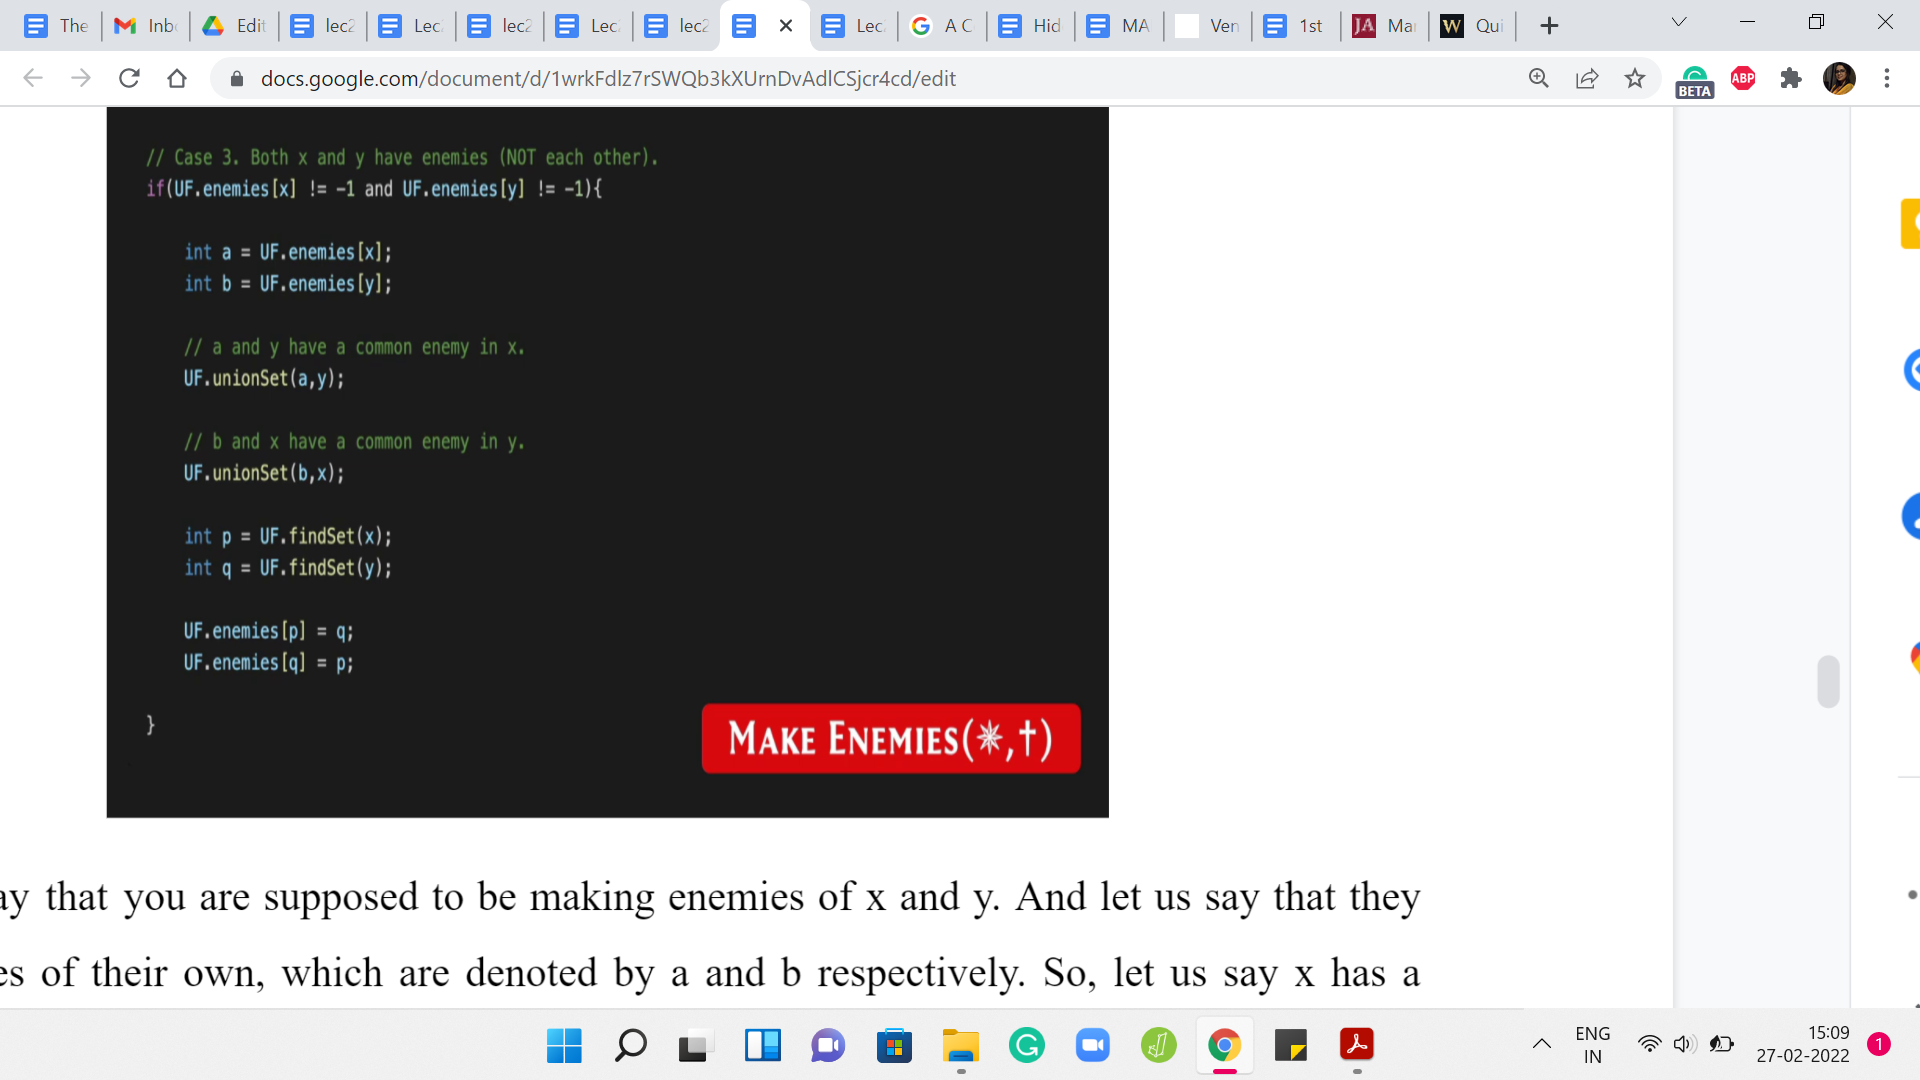Check battery status icon
Screen dimensions: 1920x1080
[1721, 1044]
